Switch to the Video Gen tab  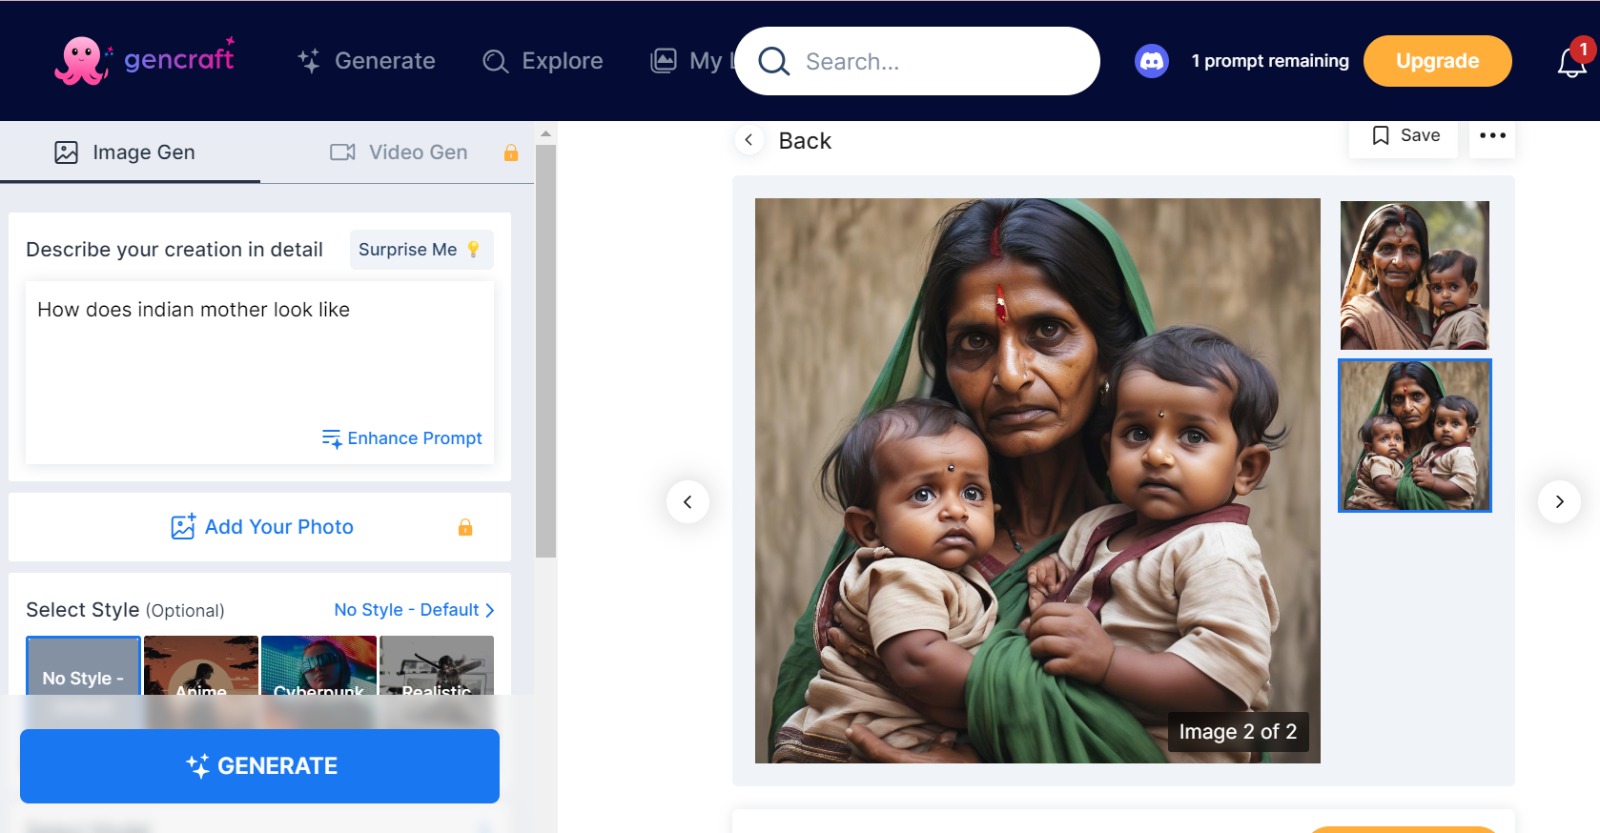click(417, 152)
